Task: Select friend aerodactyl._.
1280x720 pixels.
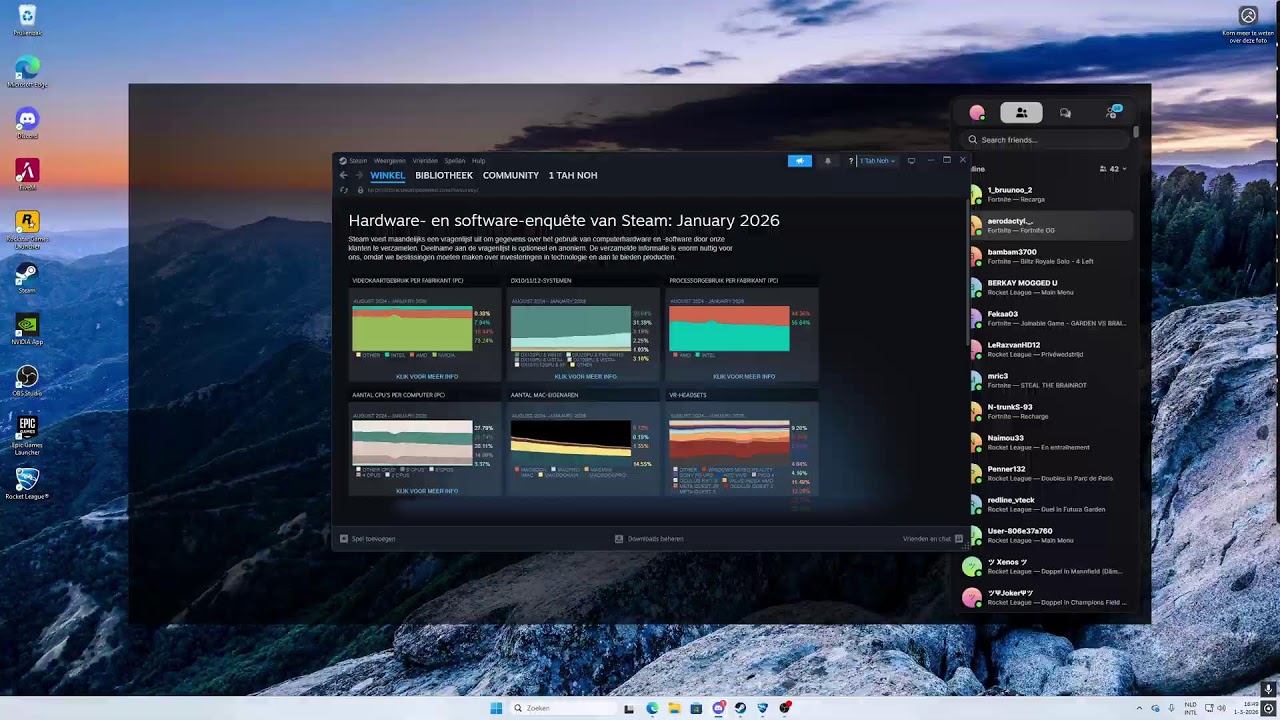Action: 1048,225
